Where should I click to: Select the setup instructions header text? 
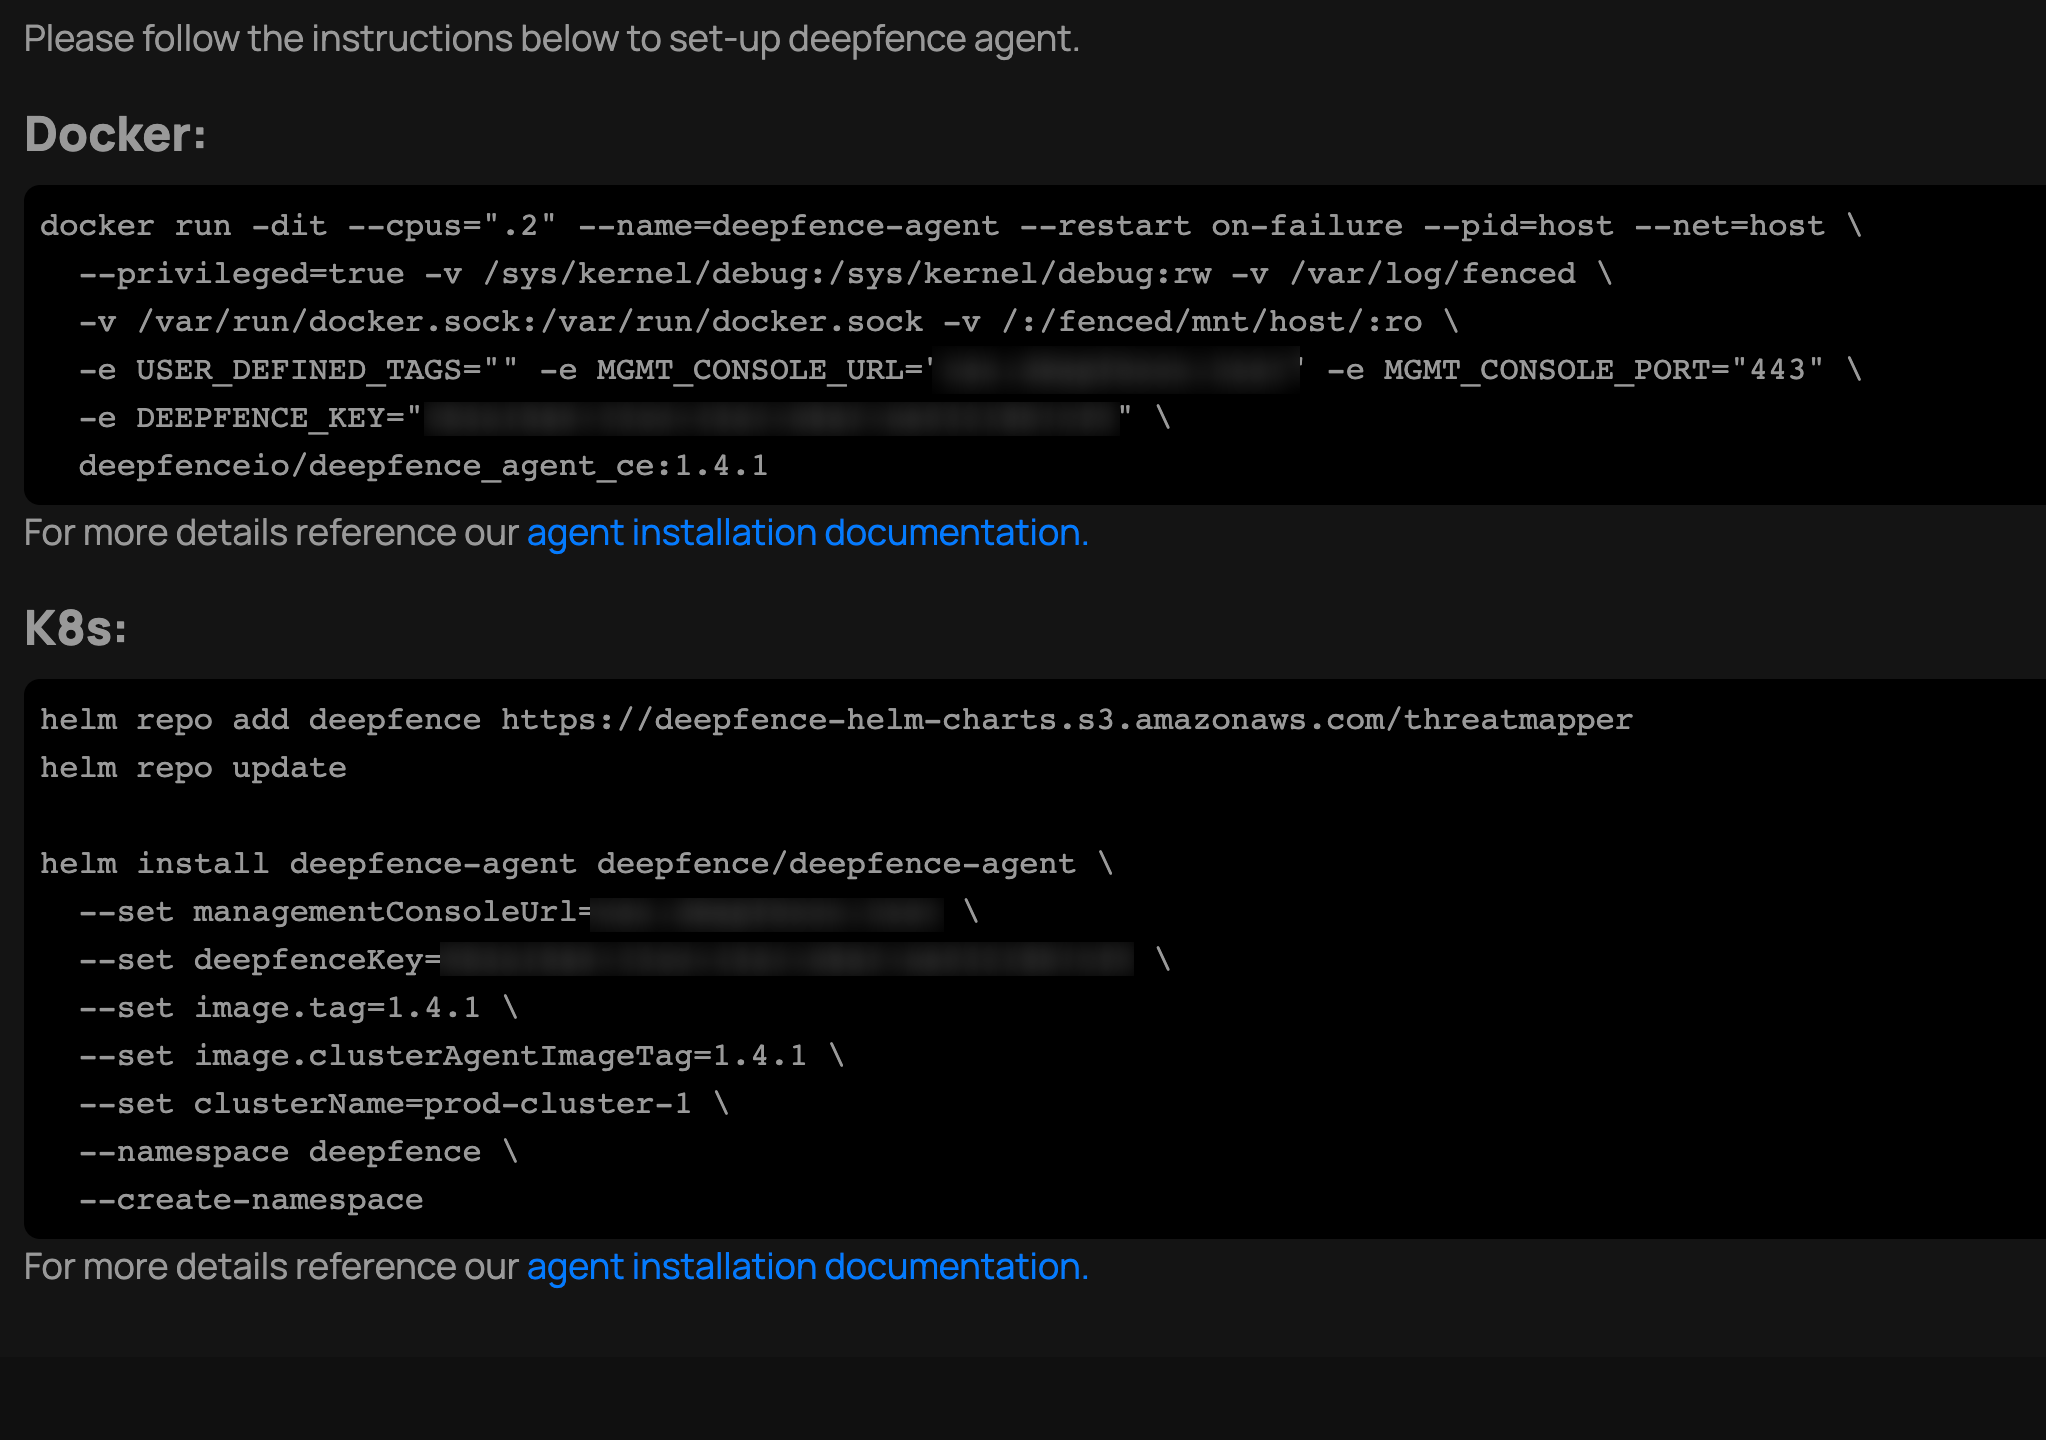tap(550, 38)
